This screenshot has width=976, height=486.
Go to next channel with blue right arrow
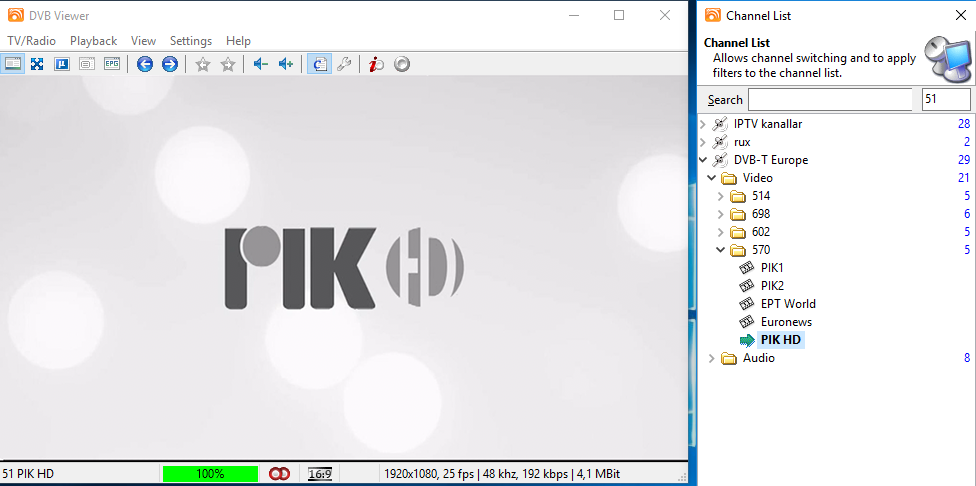[x=170, y=63]
